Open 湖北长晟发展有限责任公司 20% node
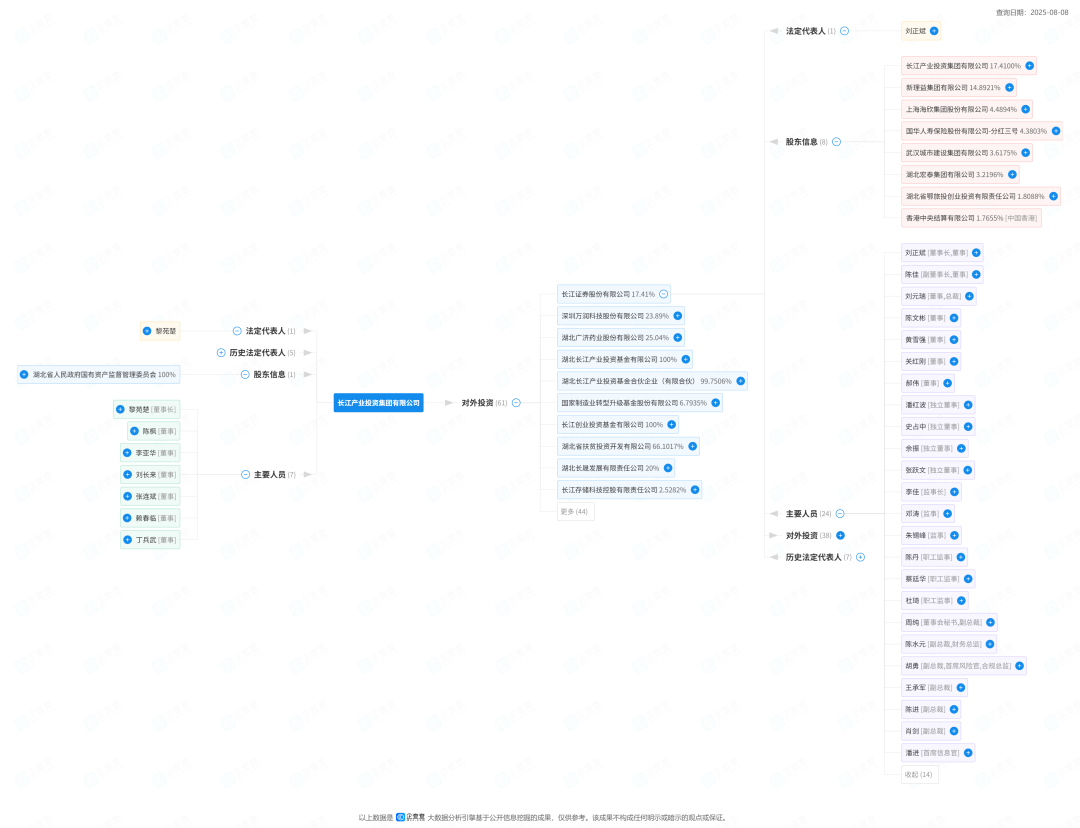The width and height of the screenshot is (1080, 828). [x=616, y=468]
